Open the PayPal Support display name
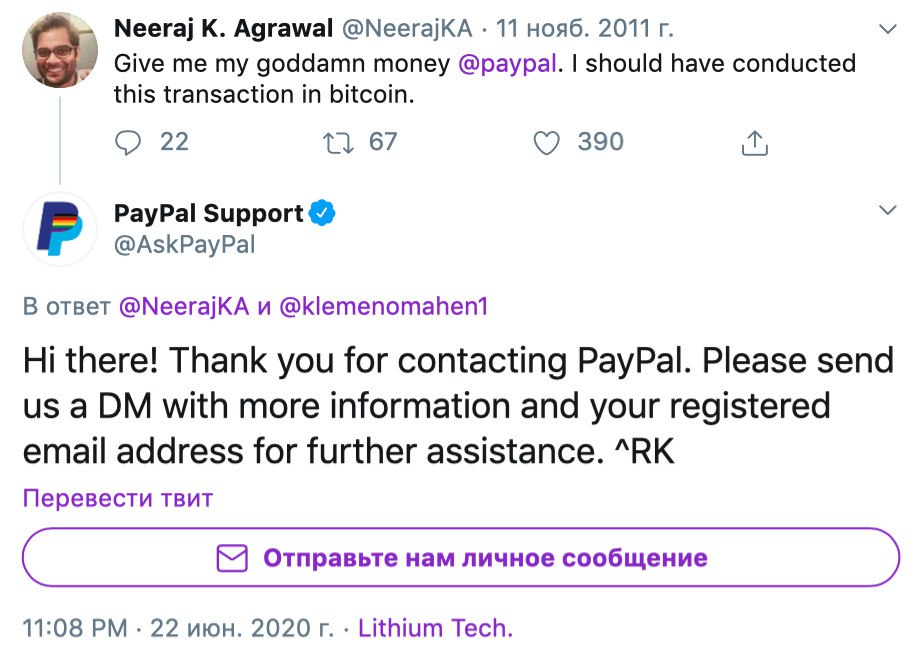917x655 pixels. click(208, 213)
